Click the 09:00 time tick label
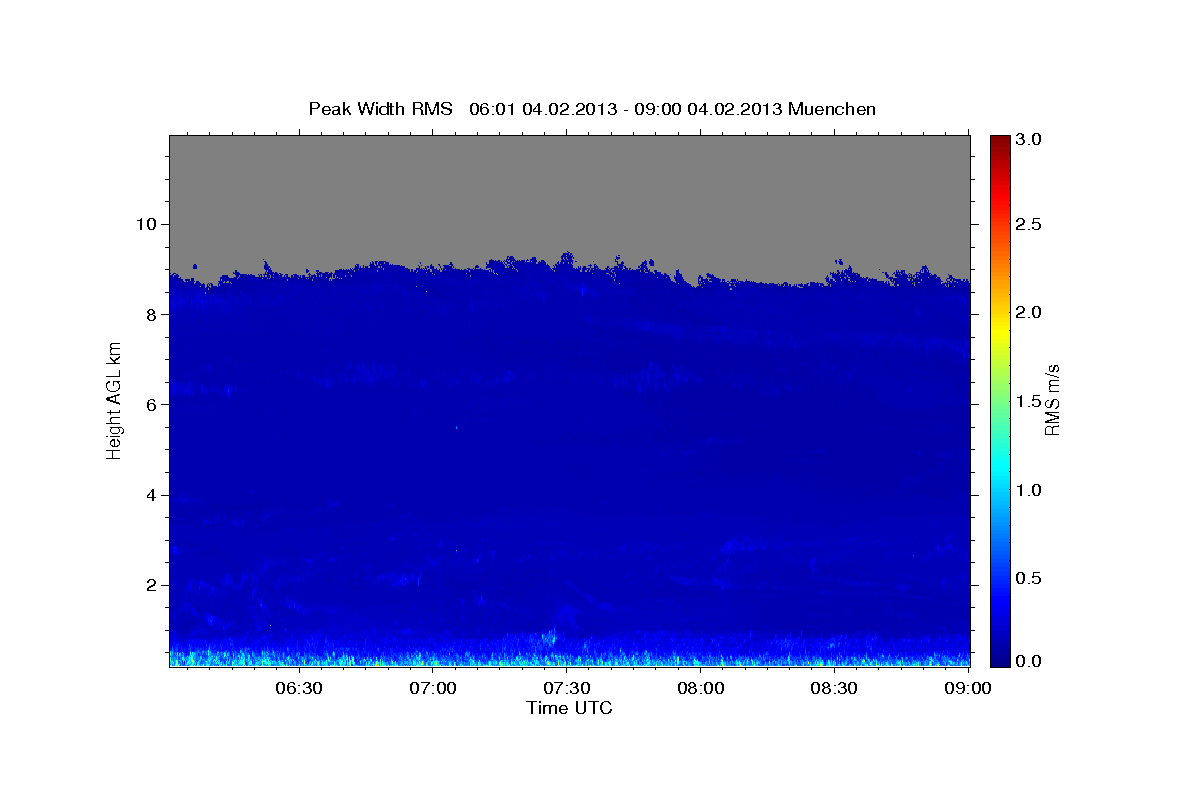 click(x=969, y=688)
